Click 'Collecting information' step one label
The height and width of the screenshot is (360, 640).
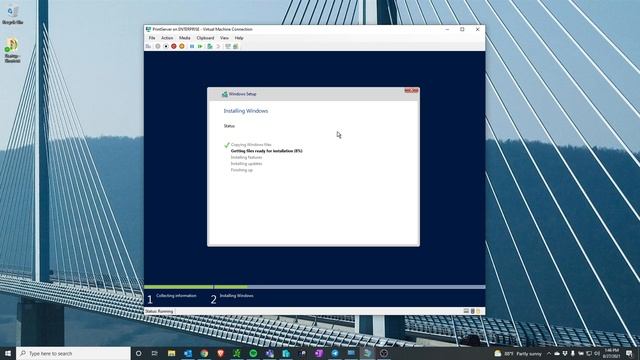176,296
